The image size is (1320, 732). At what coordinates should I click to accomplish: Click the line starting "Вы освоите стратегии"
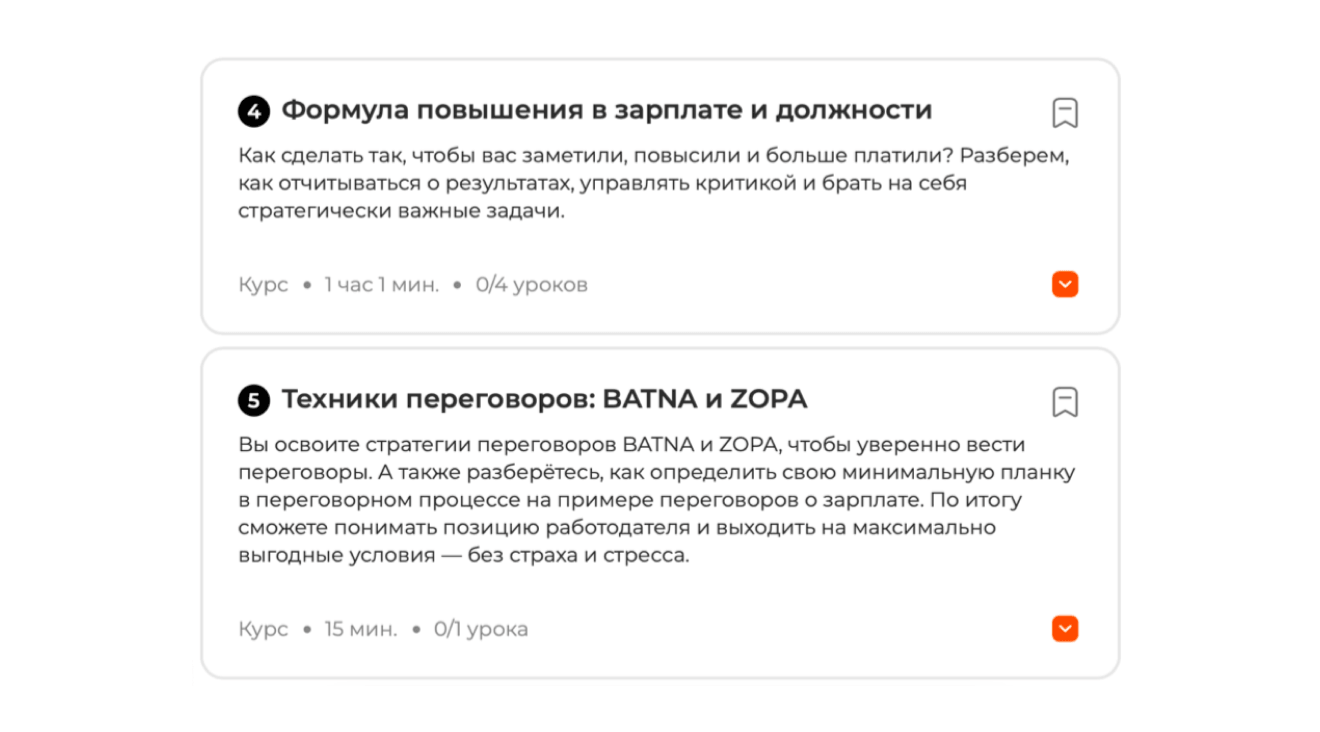pyautogui.click(x=632, y=445)
